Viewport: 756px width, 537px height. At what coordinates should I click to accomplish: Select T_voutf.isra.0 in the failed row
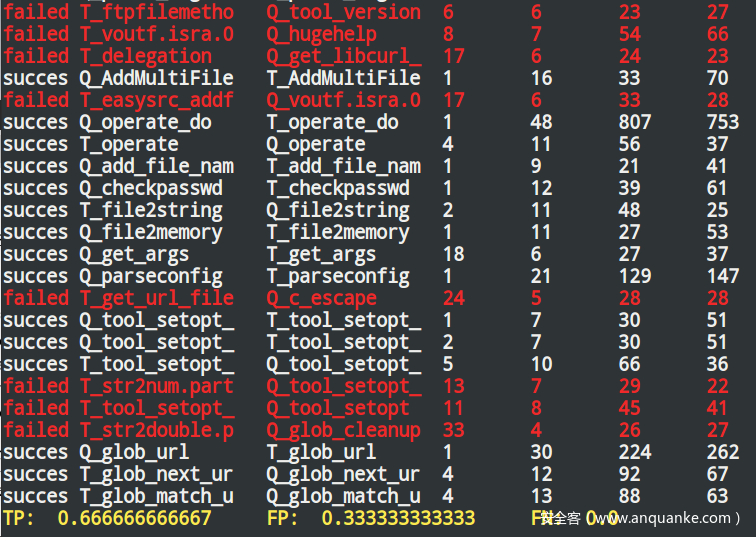tap(157, 34)
